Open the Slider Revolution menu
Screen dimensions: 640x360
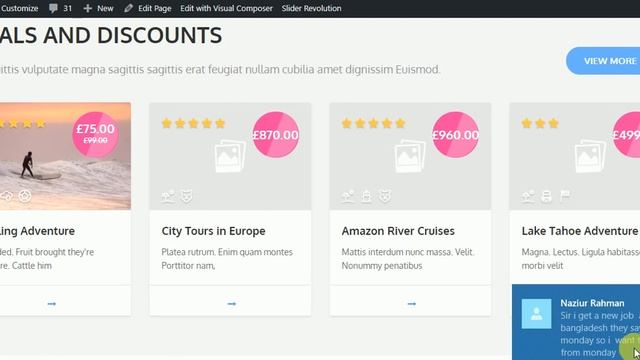click(x=311, y=8)
